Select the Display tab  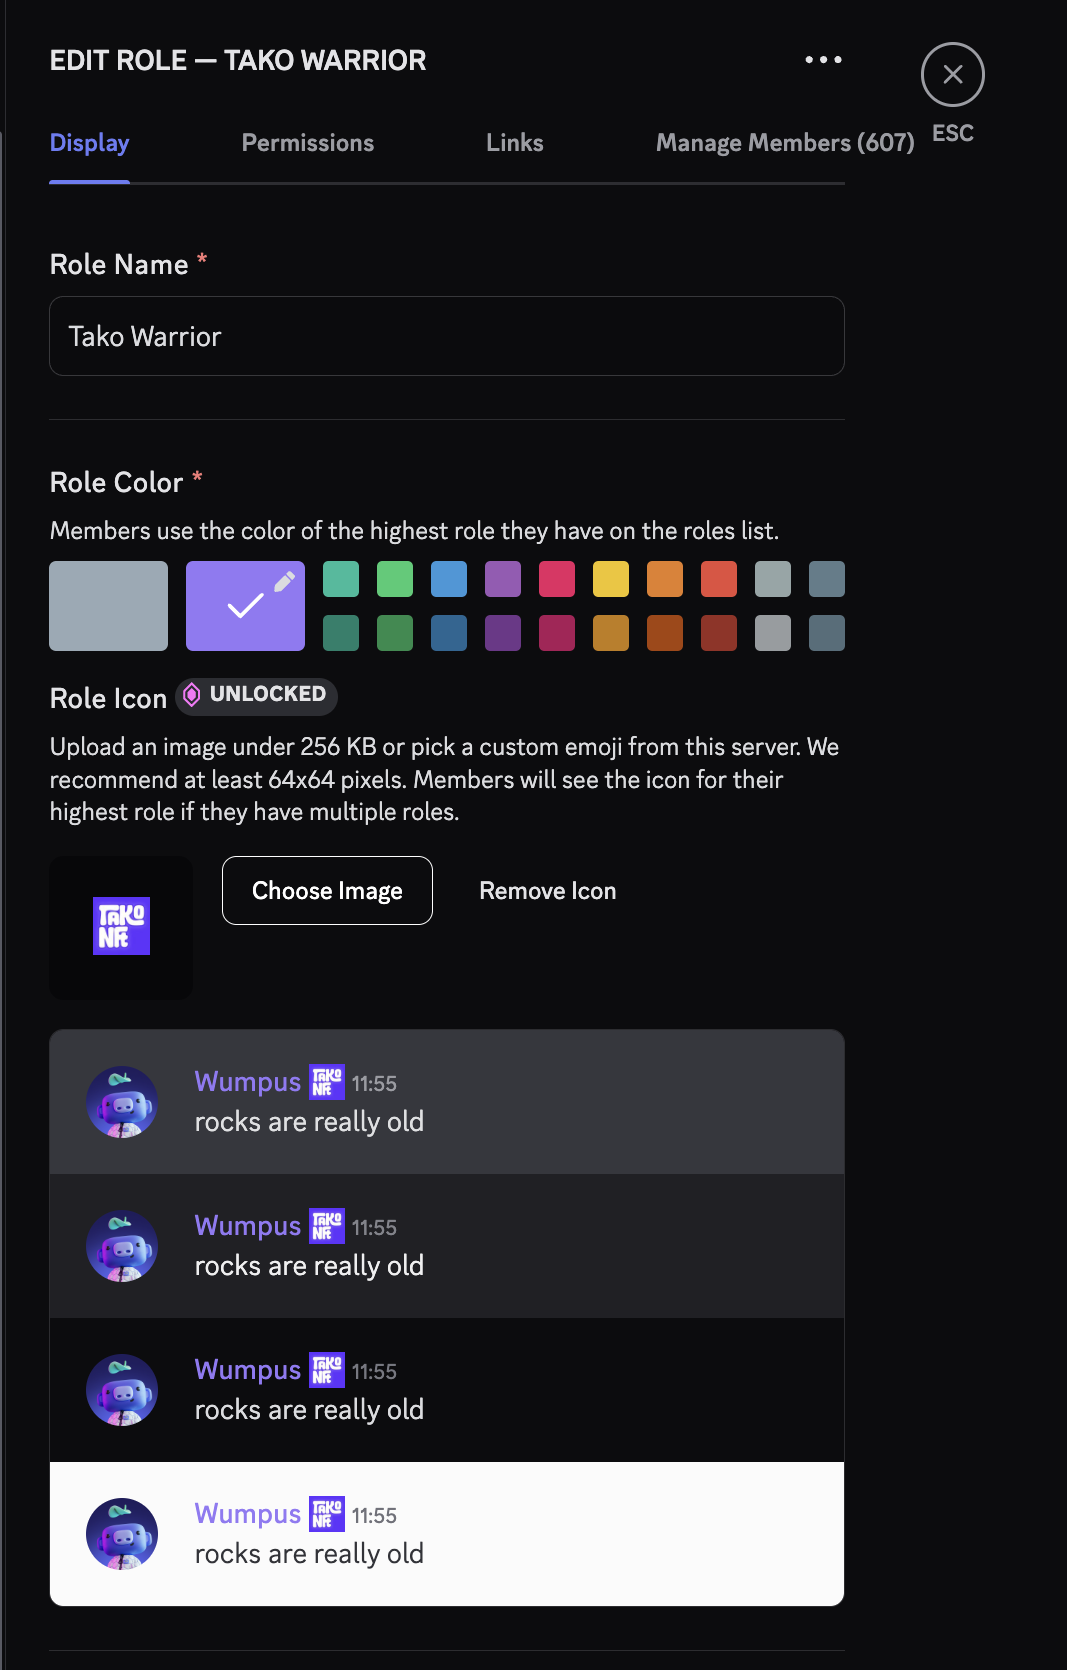(89, 143)
